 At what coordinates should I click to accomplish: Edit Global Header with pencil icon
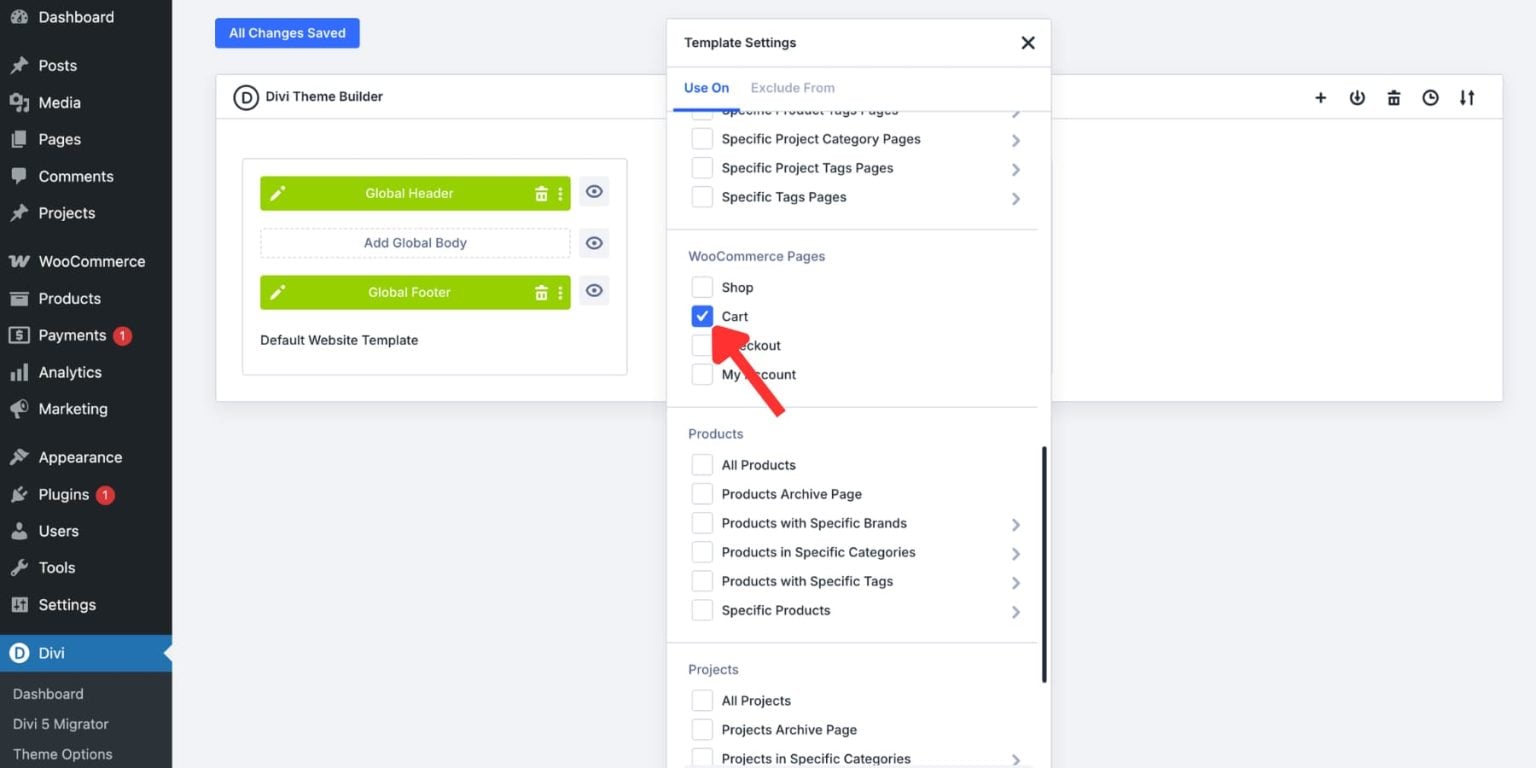click(278, 194)
